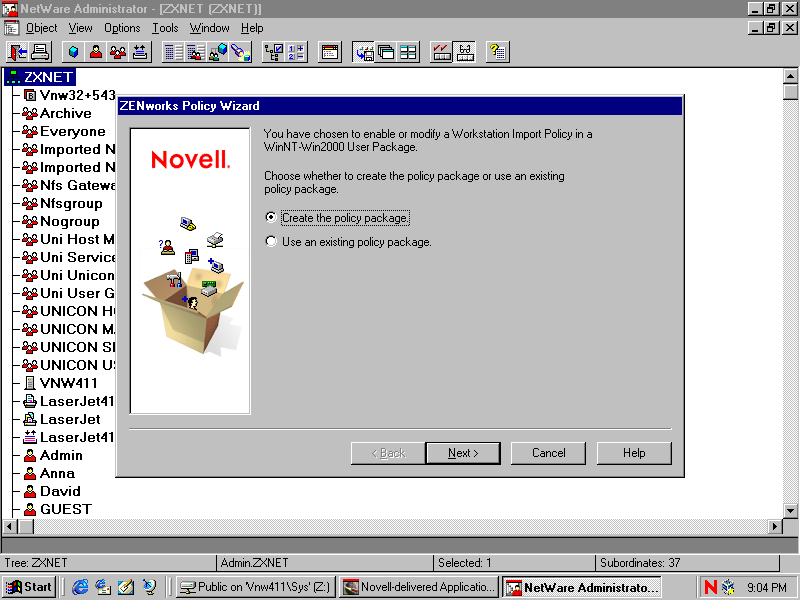Click the Subordinates: 37 status text
800x600 pixels.
coord(640,563)
